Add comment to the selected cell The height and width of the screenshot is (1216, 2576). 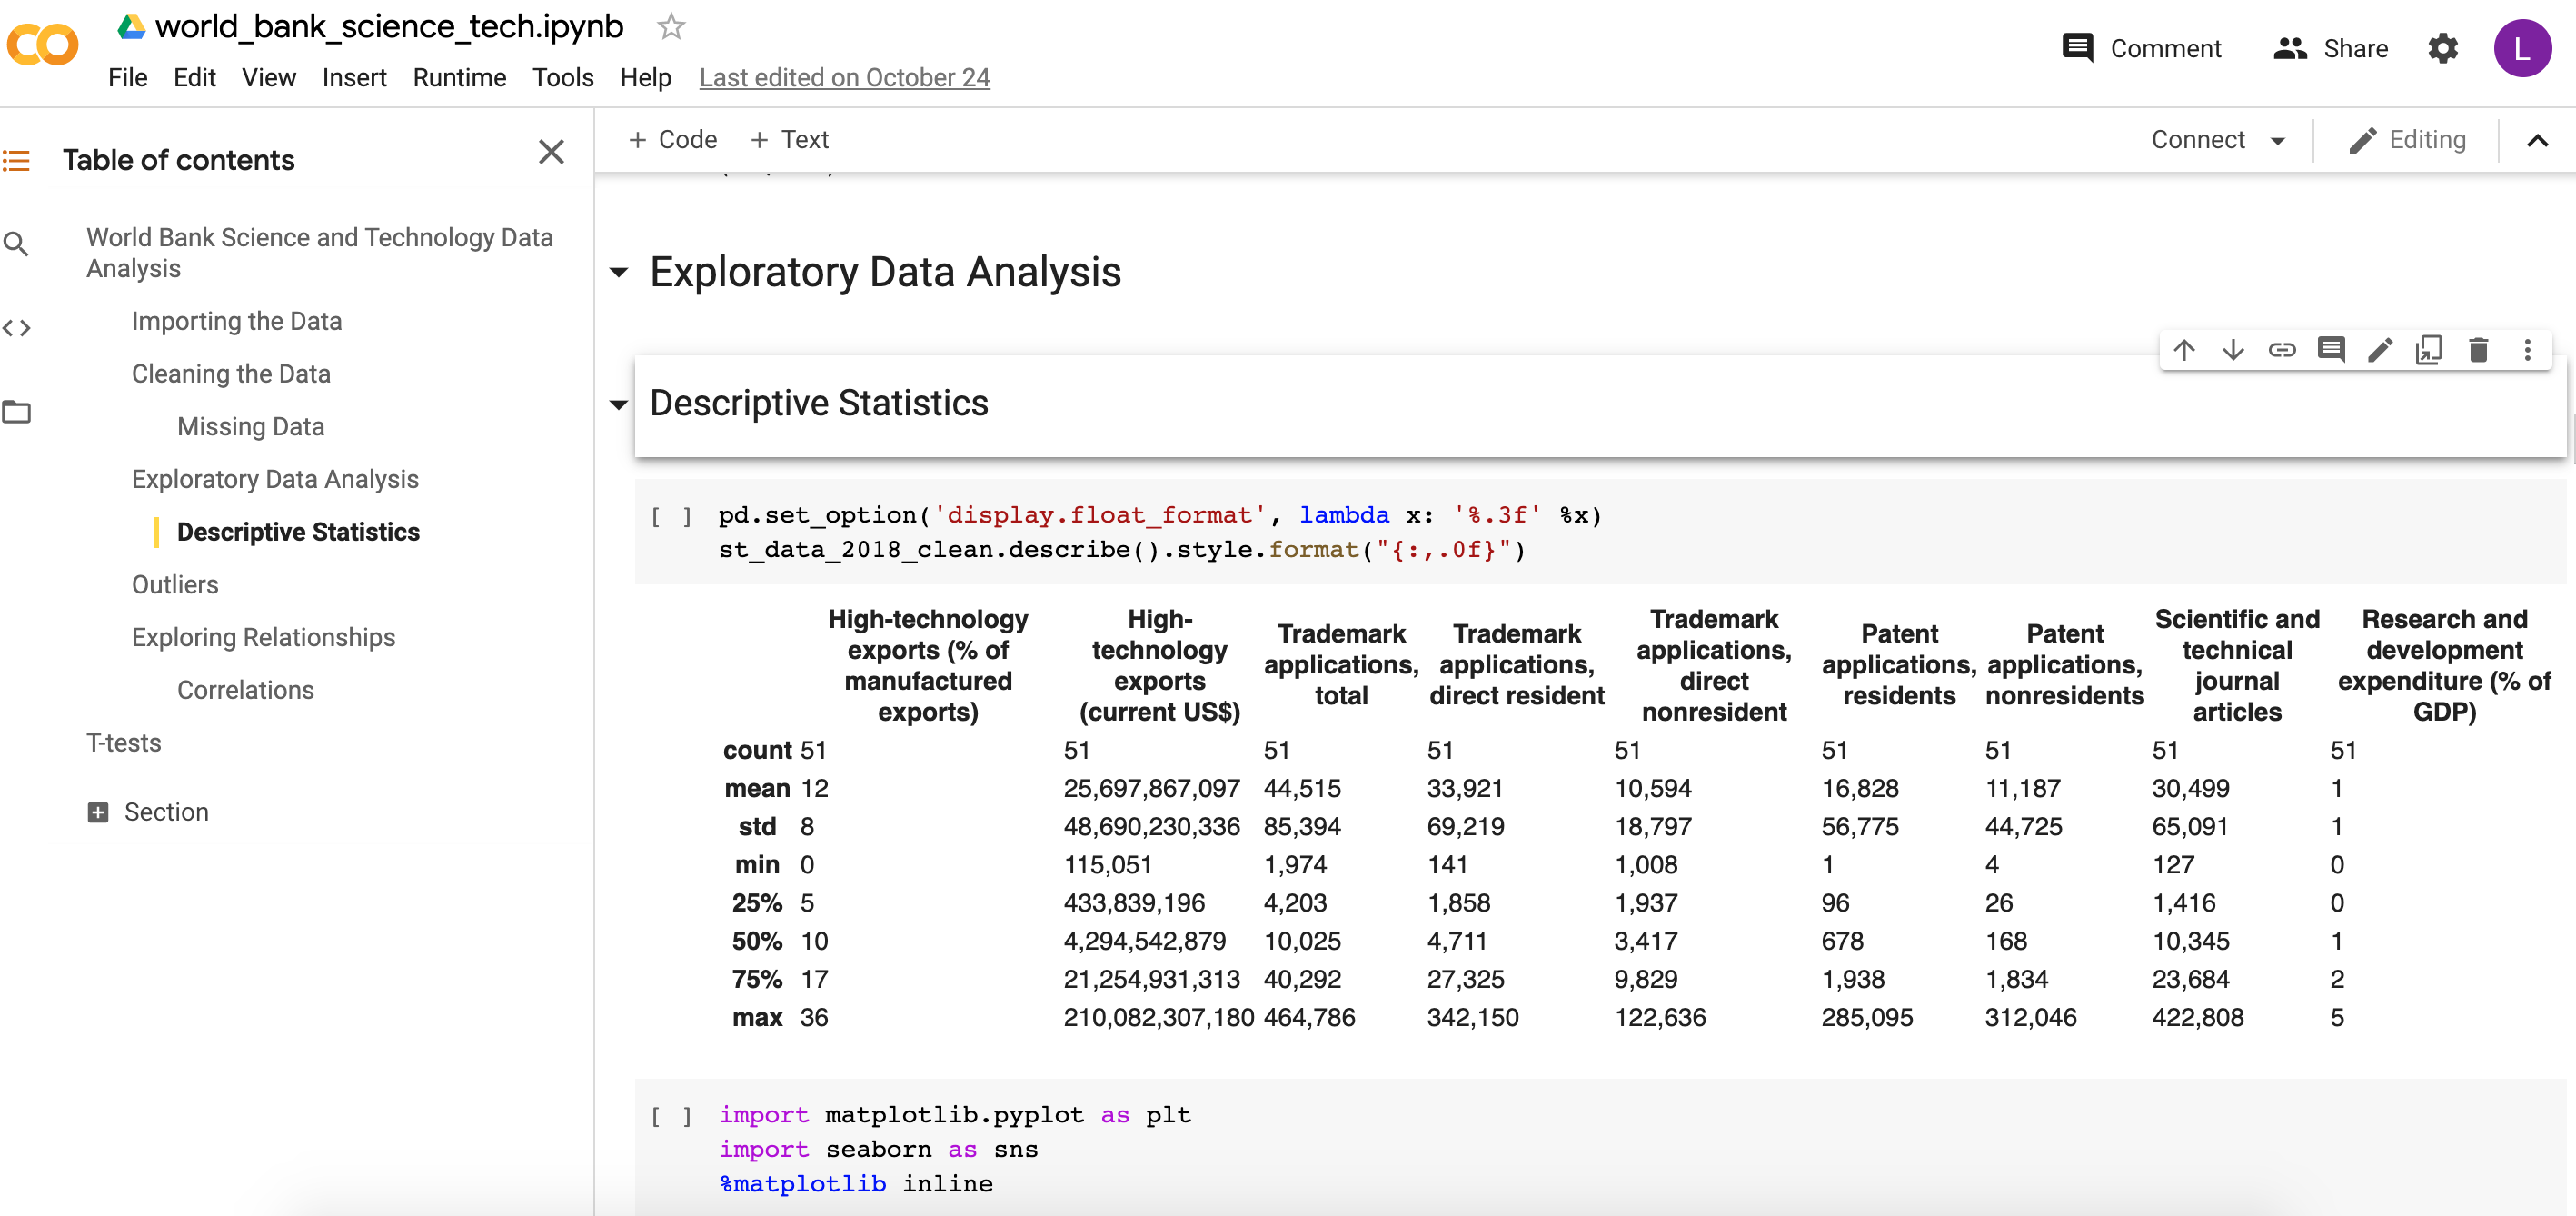[x=2331, y=350]
